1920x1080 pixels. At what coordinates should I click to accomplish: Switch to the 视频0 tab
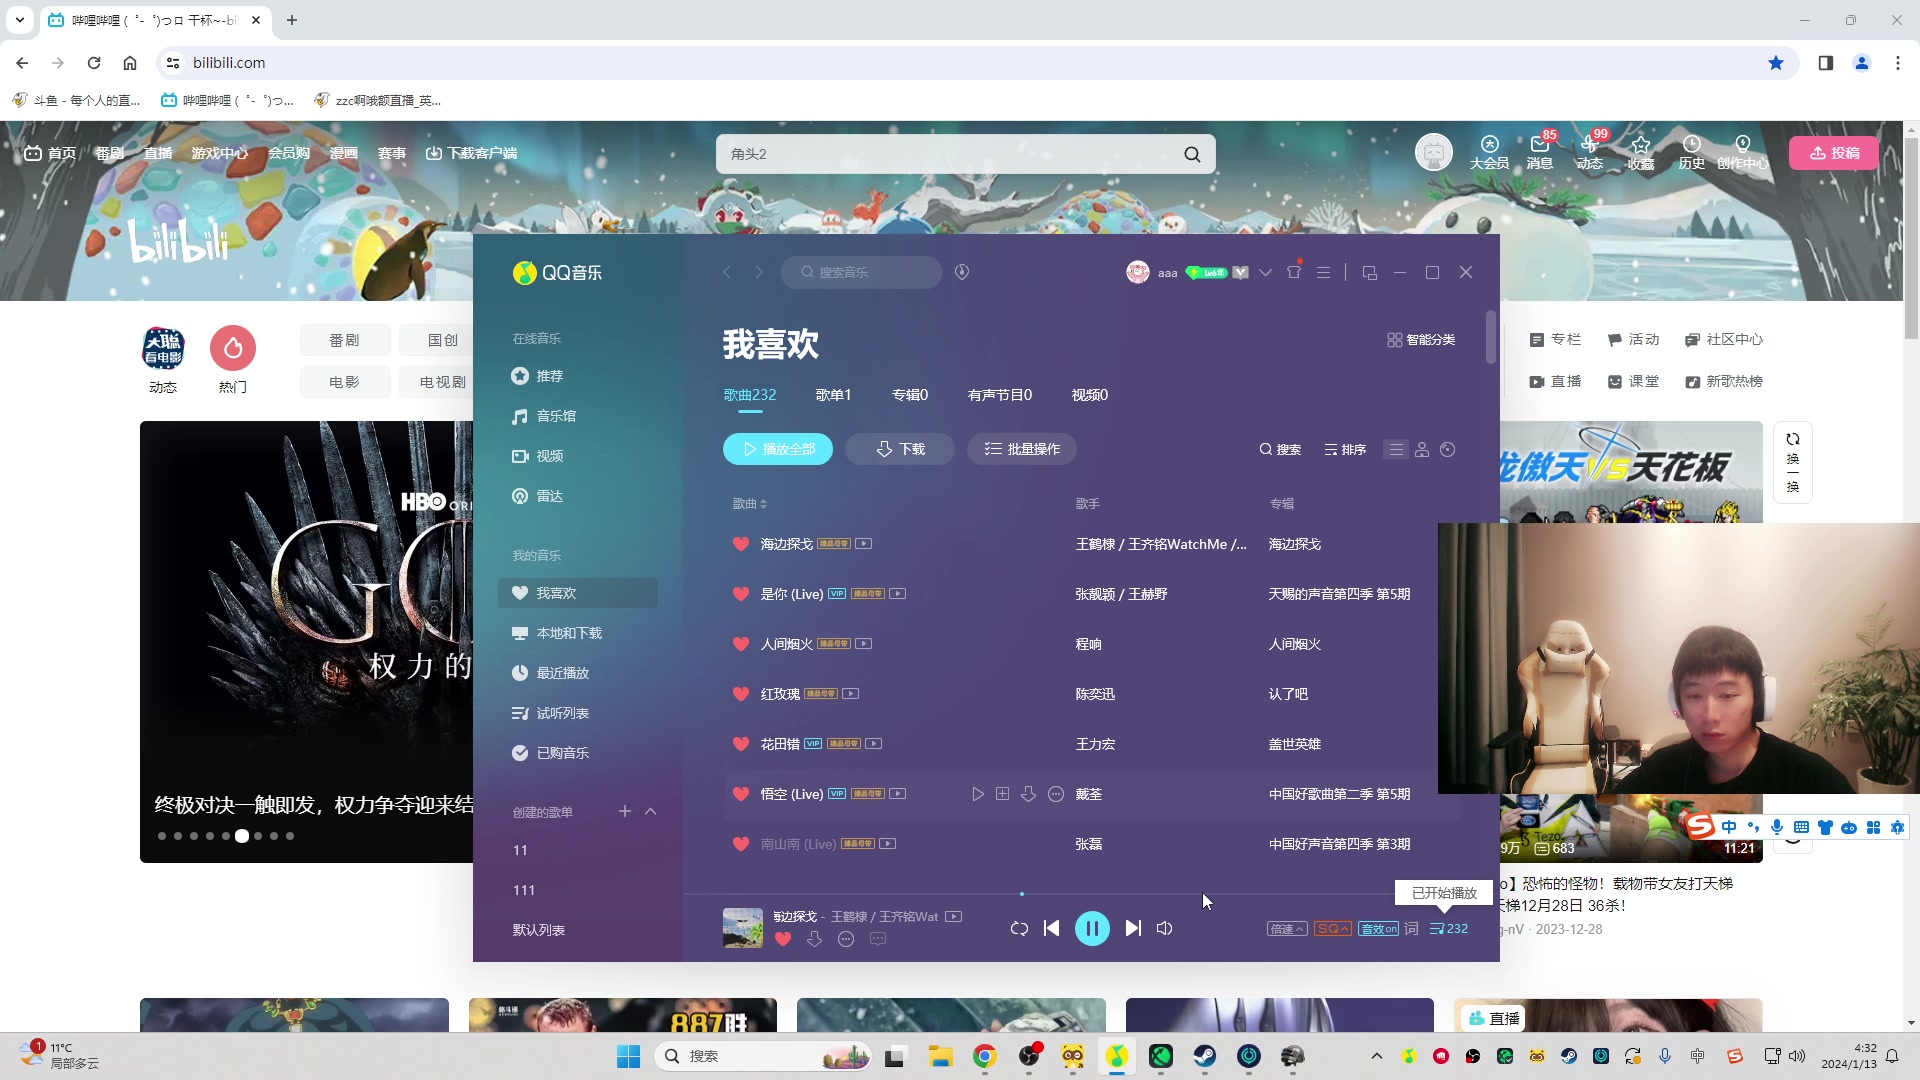tap(1090, 395)
